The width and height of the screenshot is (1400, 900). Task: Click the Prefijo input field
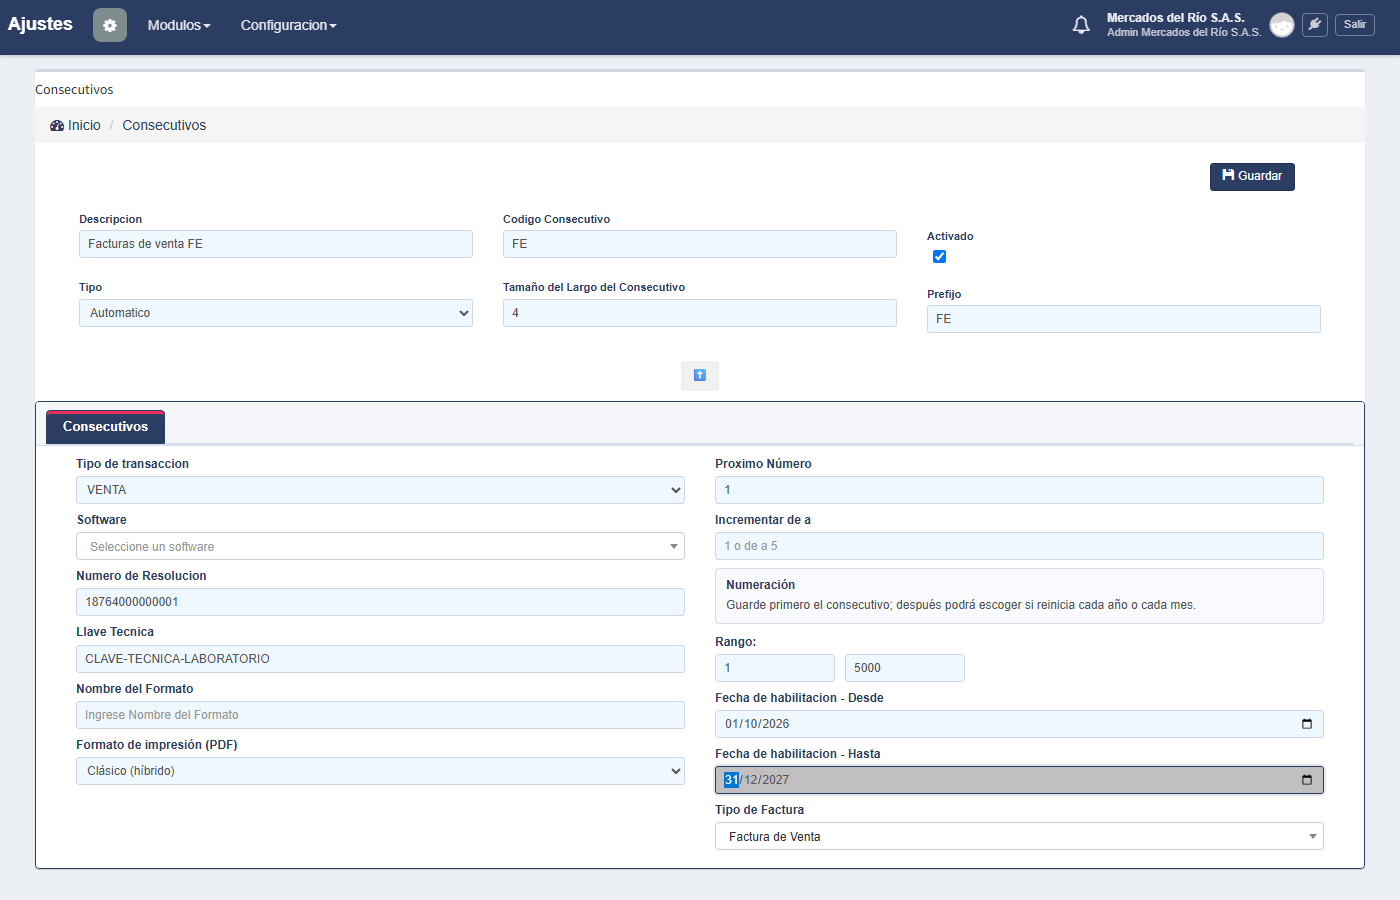tap(1124, 319)
